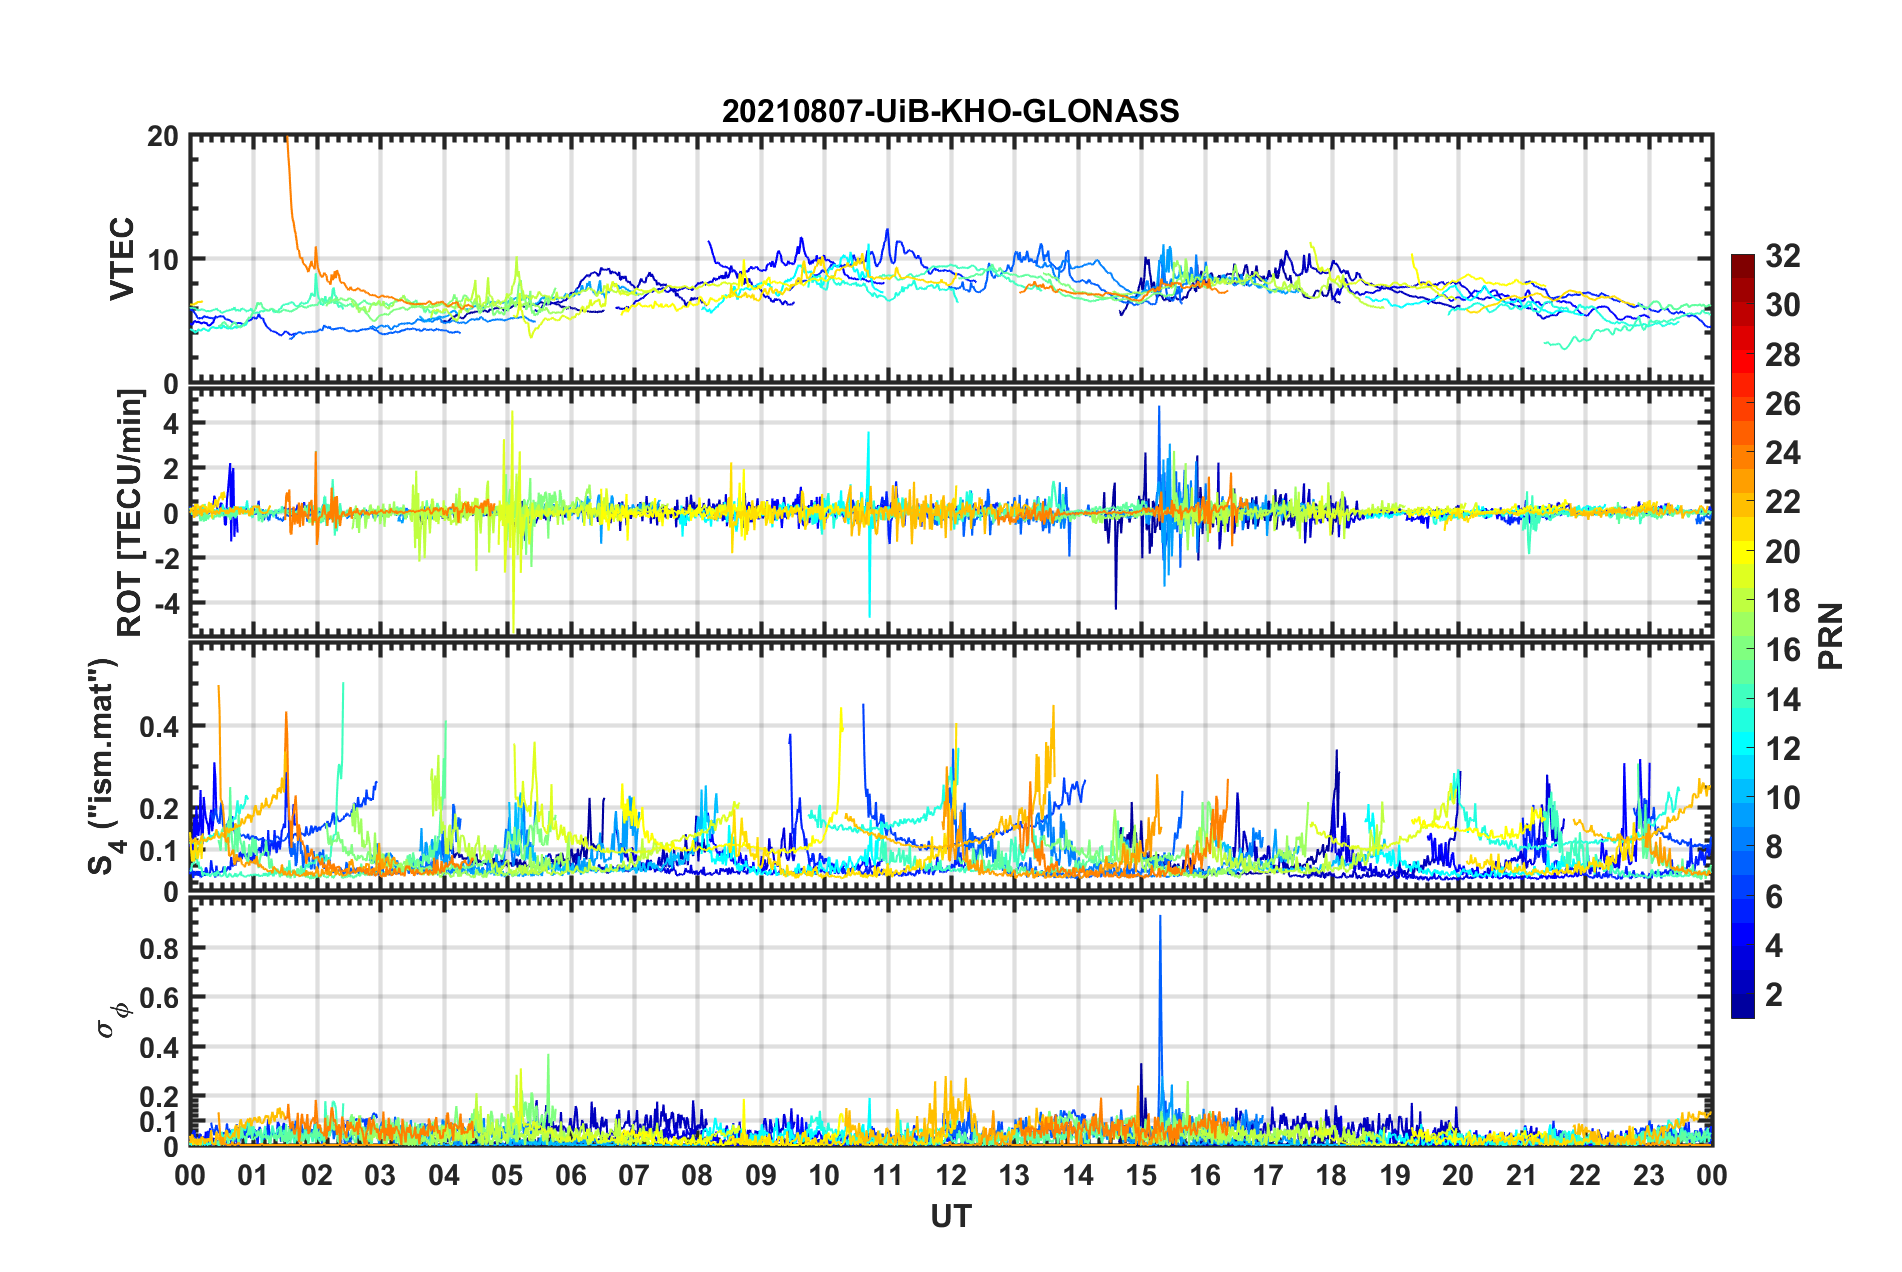Viewport: 1902px width, 1272px height.
Task: Click tick 16 on the PRN colorbar
Action: [x=1783, y=650]
